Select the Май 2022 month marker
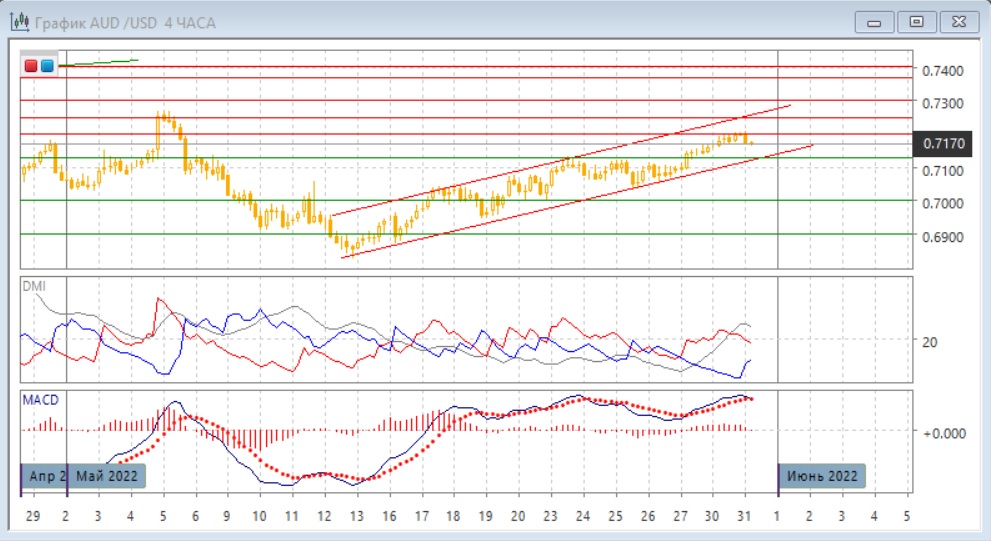Image resolution: width=991 pixels, height=541 pixels. pyautogui.click(x=107, y=476)
